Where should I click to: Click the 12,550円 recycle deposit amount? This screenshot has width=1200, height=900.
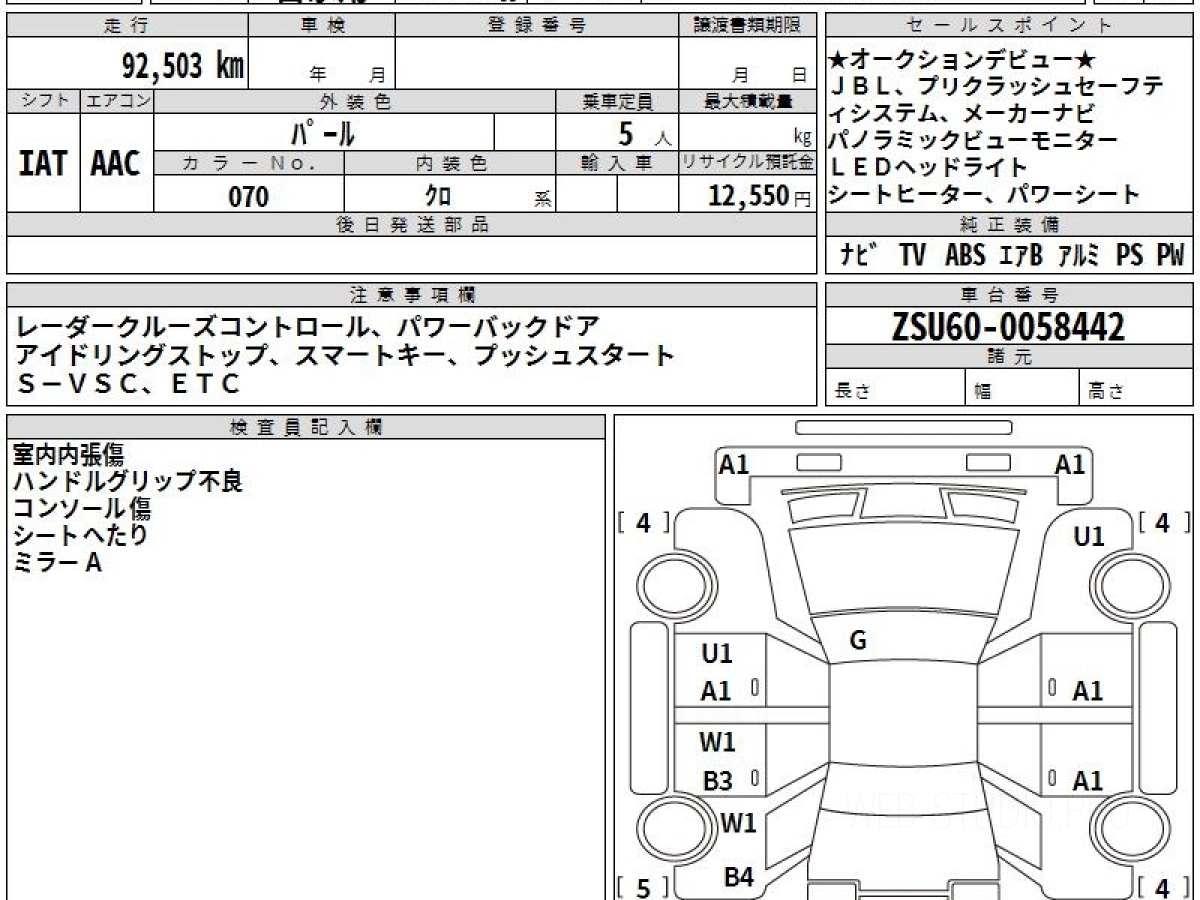click(760, 196)
